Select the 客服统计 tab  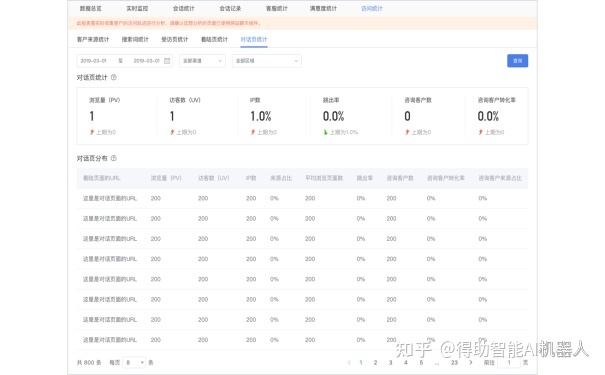(277, 8)
